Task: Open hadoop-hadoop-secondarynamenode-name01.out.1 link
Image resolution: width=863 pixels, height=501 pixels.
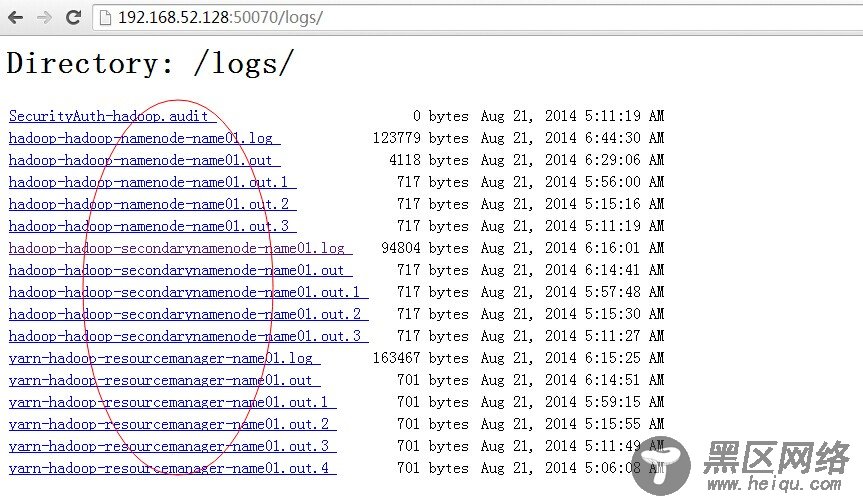Action: coord(189,292)
